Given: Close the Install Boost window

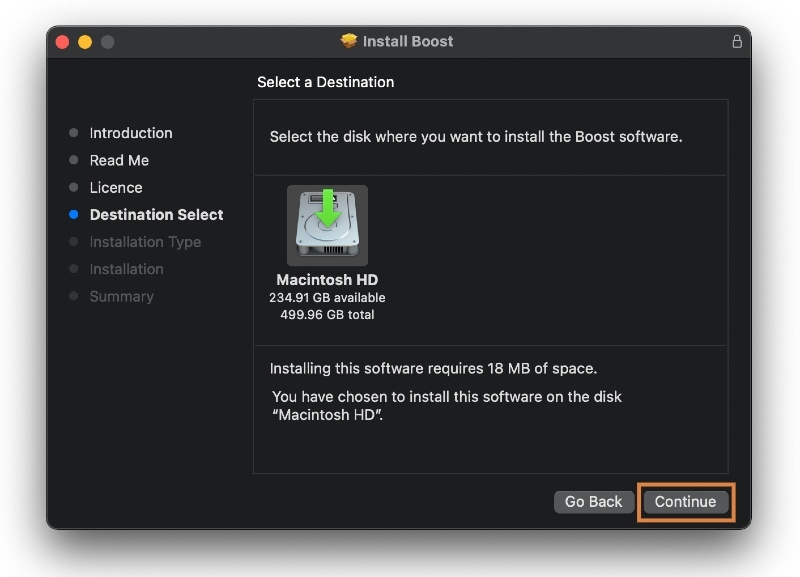Looking at the screenshot, I should 63,42.
